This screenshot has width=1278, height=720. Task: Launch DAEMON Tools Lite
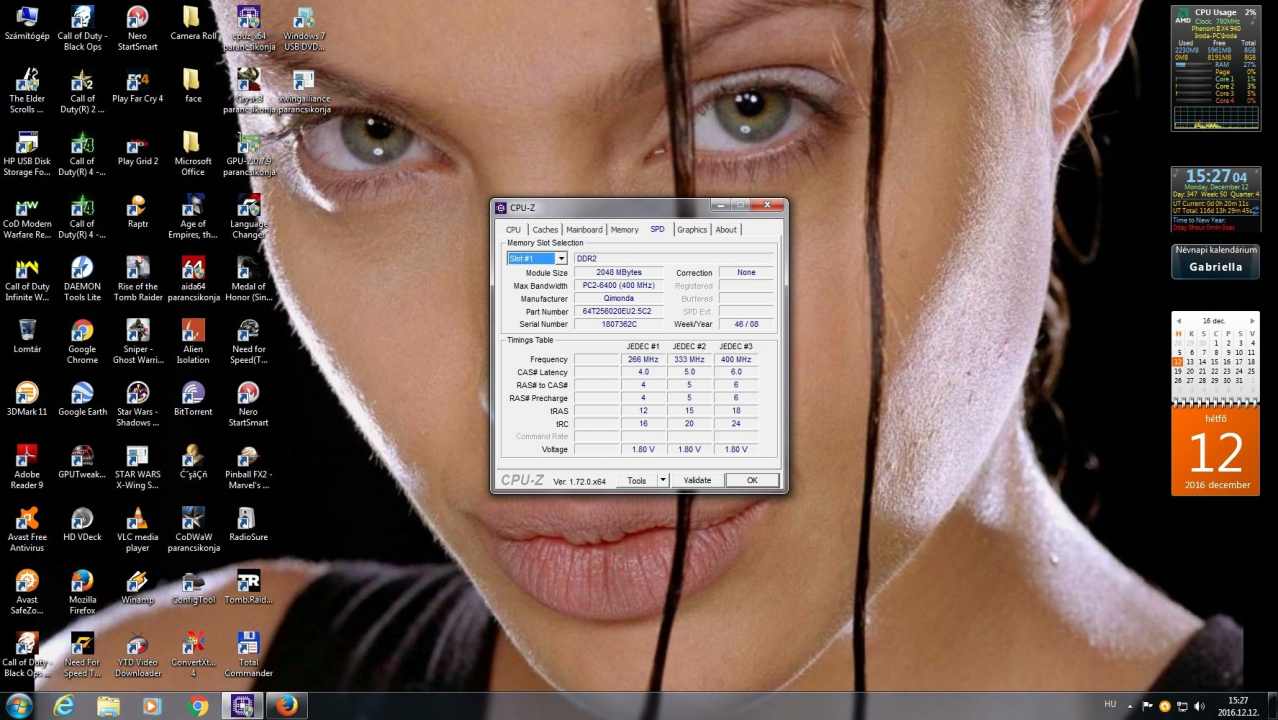[x=82, y=279]
